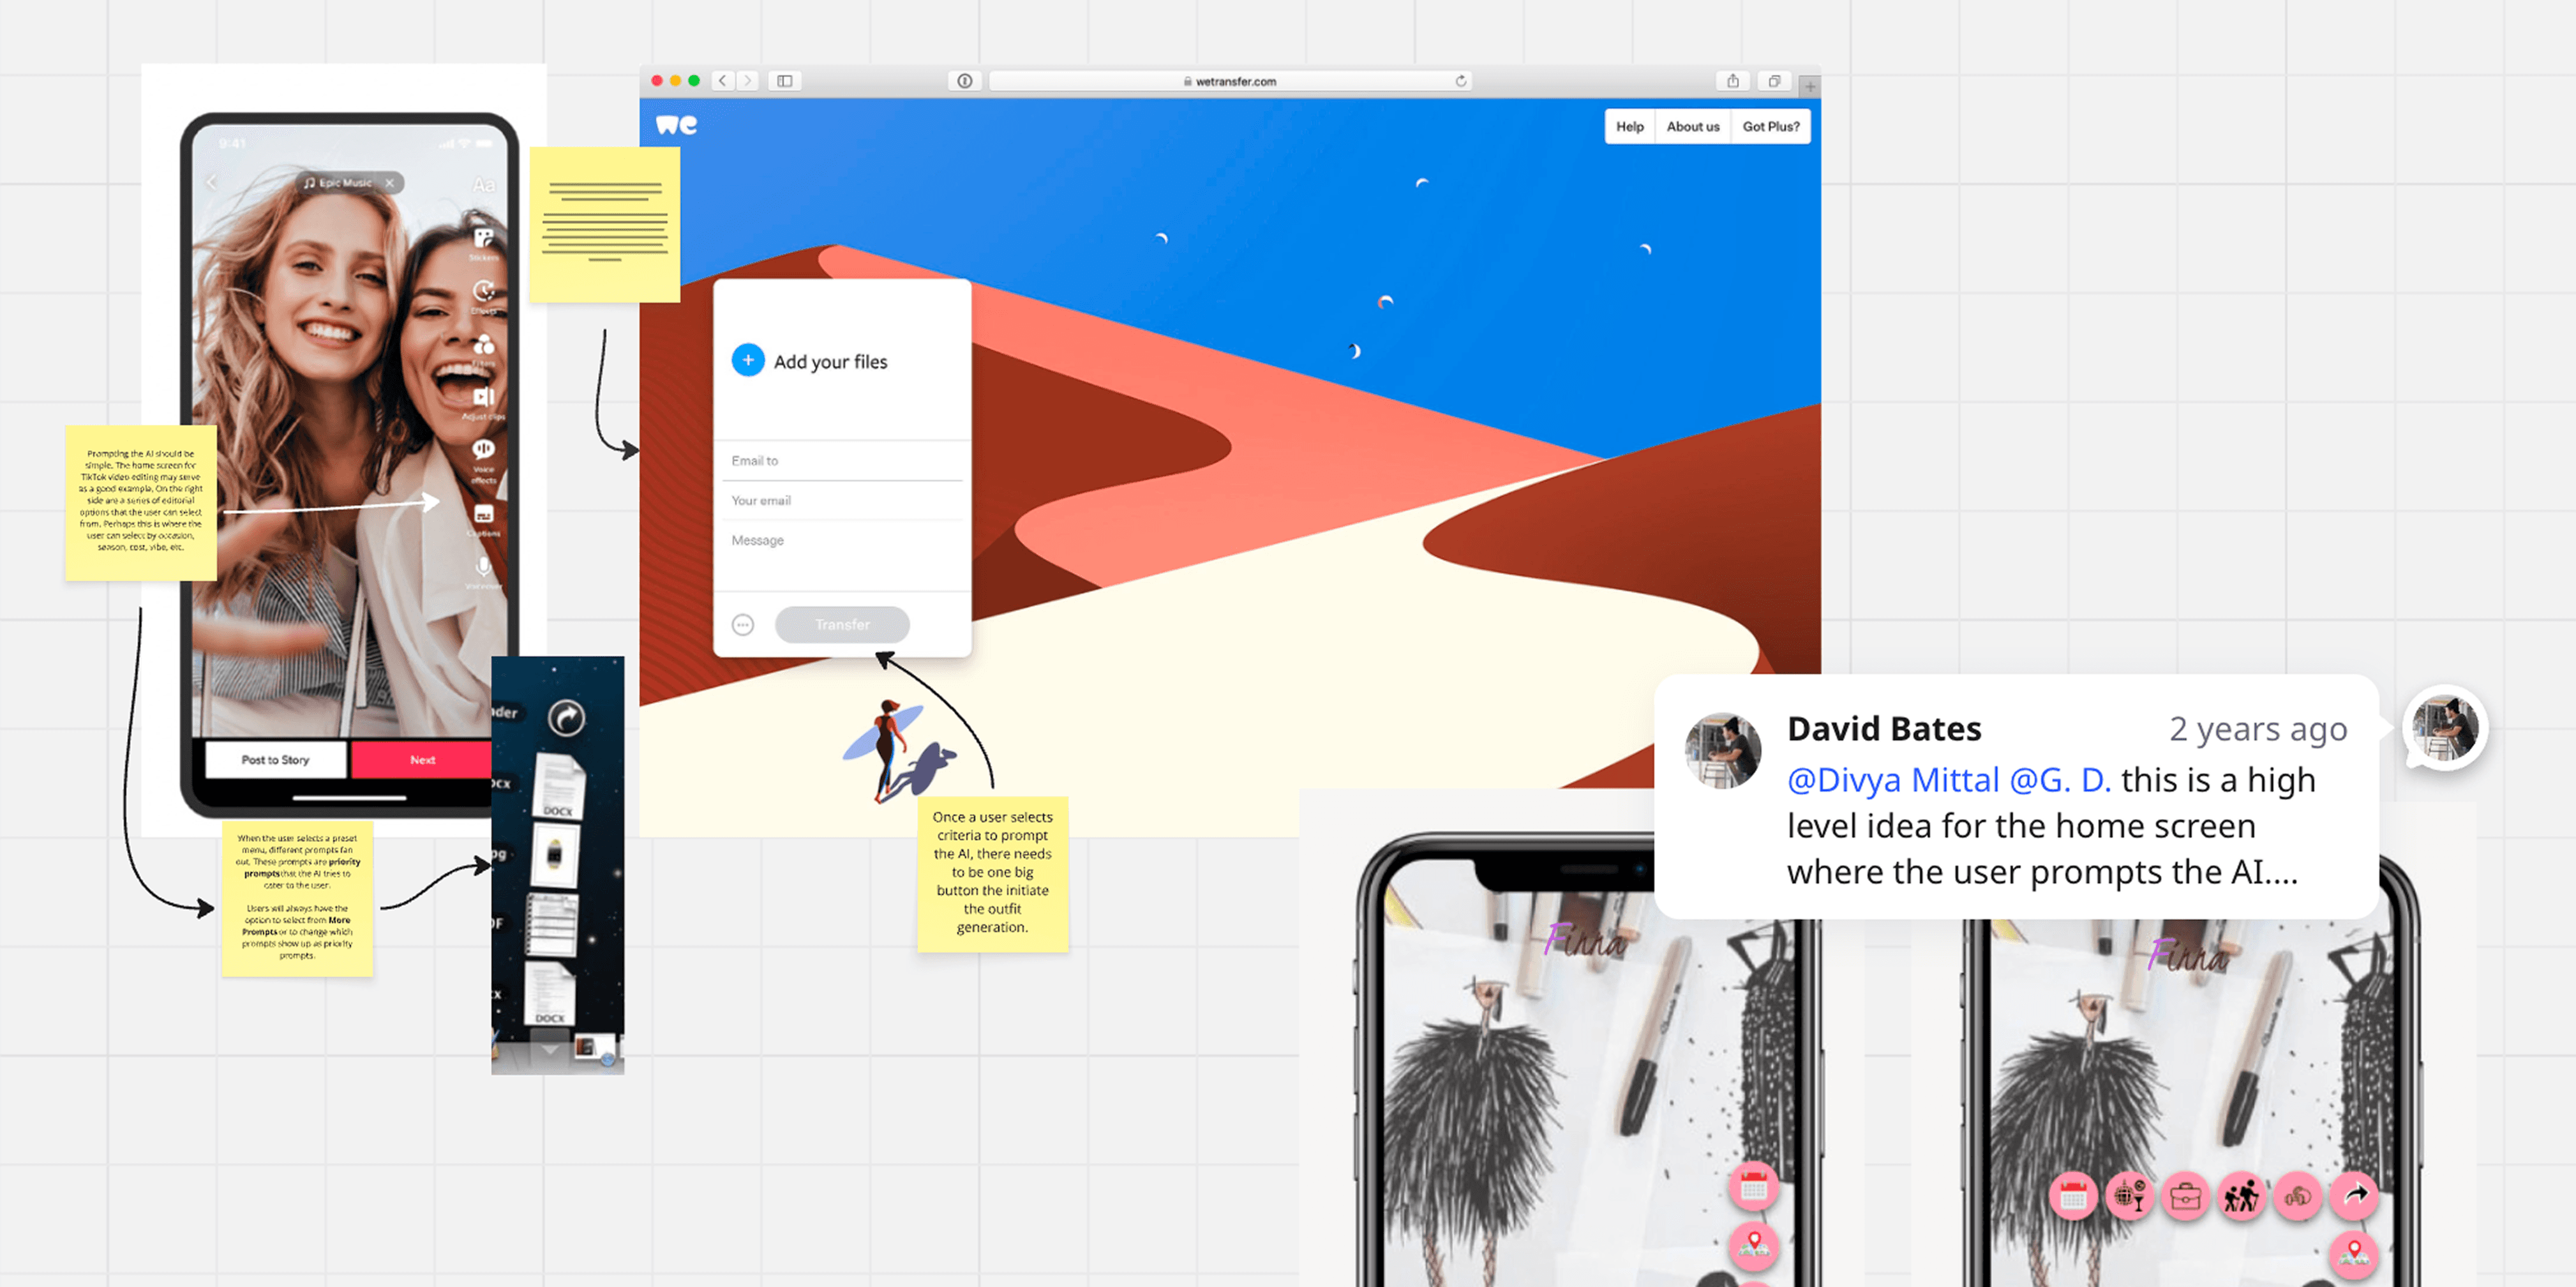Click the hiking people icon in the pink row
Viewport: 2576px width, 1287px height.
tap(2241, 1196)
